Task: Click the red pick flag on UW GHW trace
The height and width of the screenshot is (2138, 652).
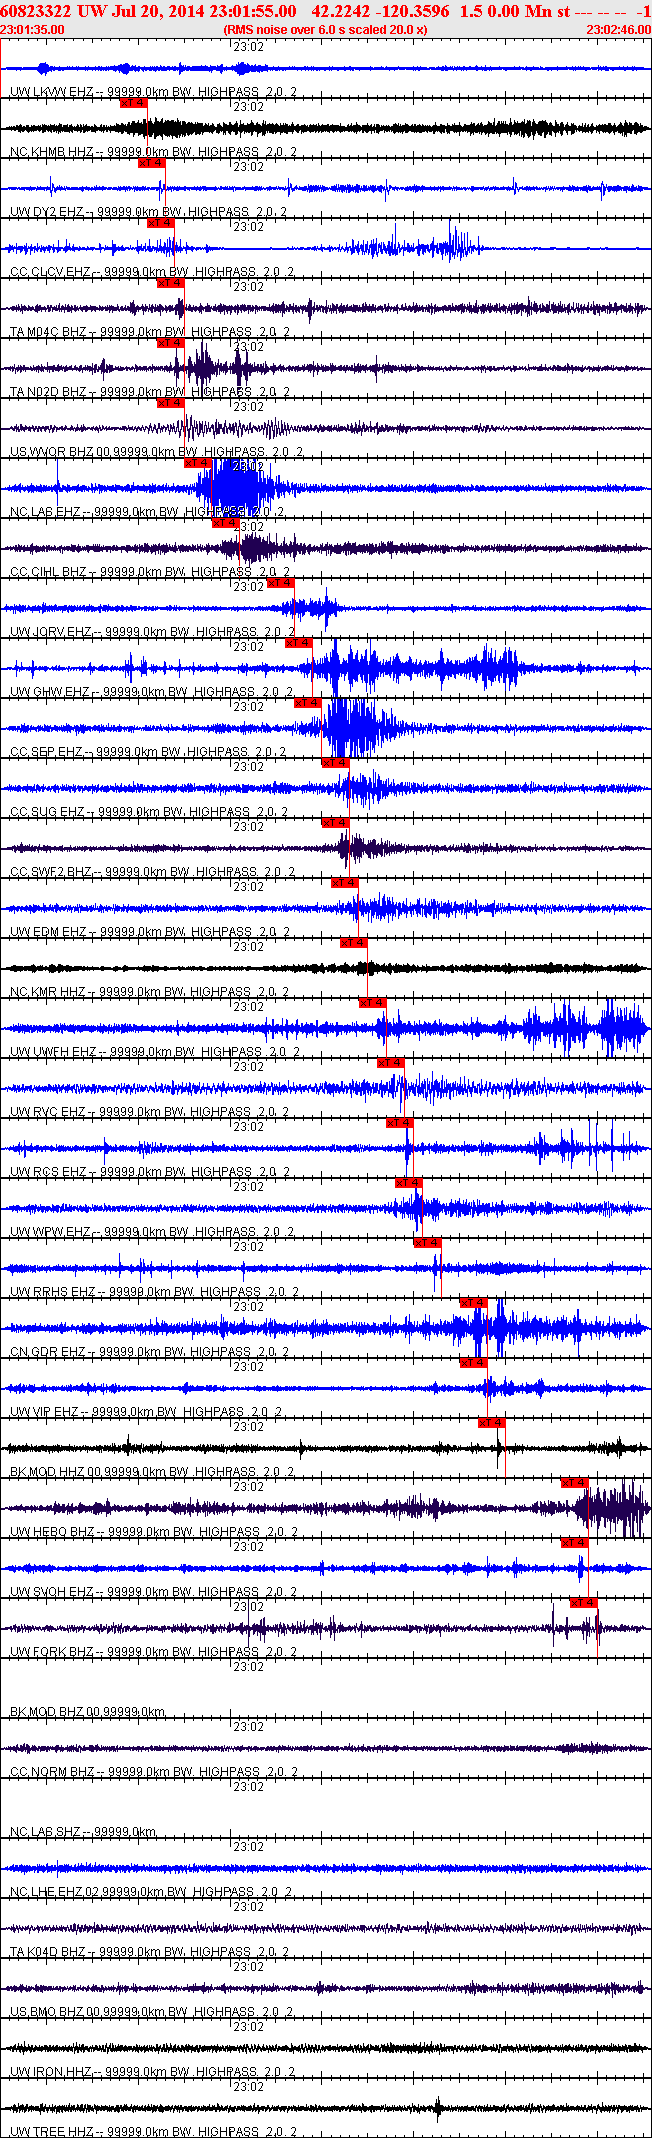Action: click(299, 642)
